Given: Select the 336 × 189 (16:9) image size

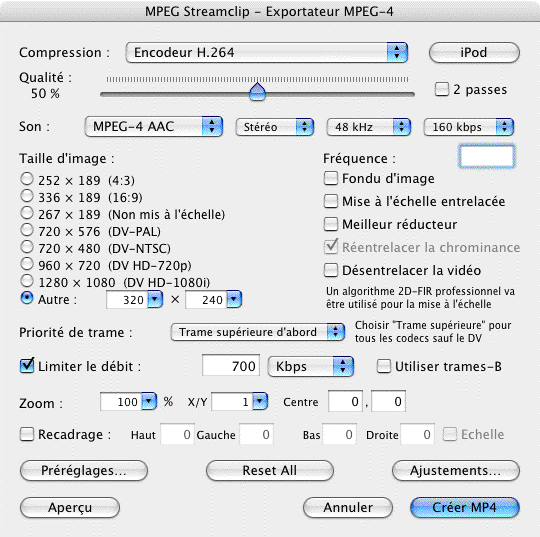Looking at the screenshot, I should (x=27, y=196).
